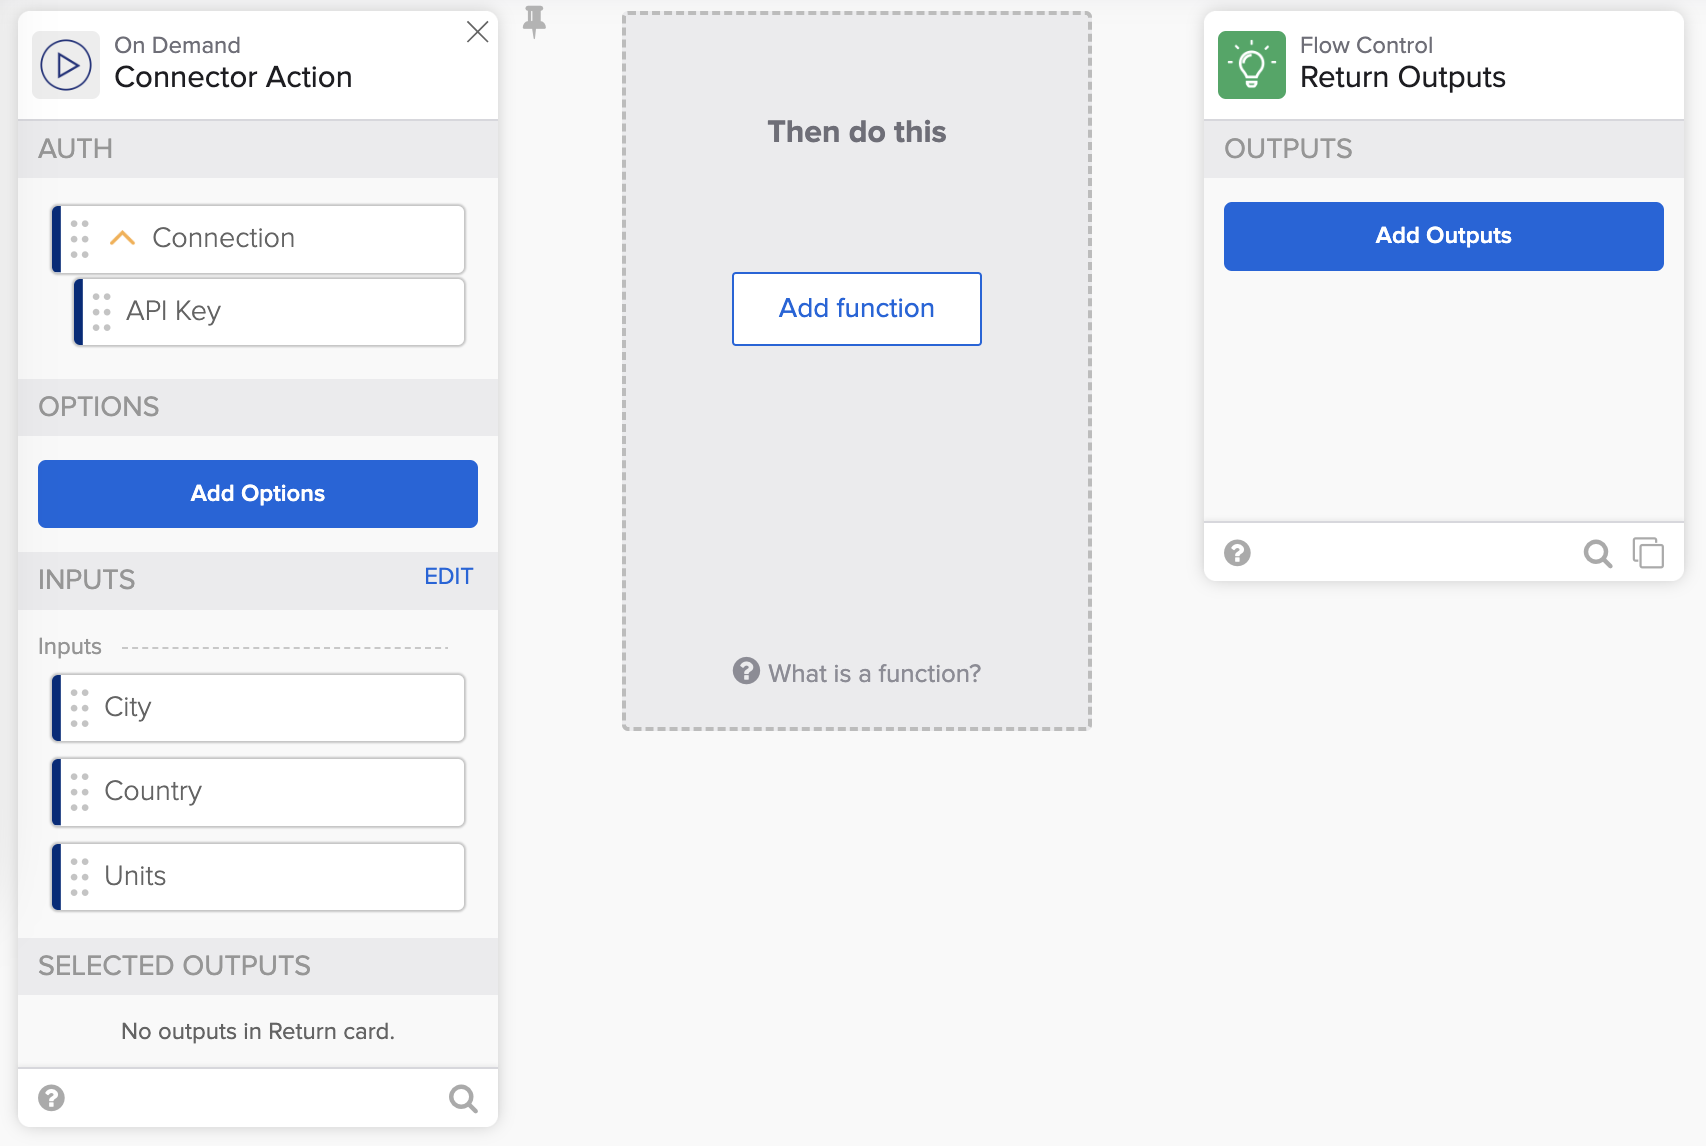This screenshot has width=1706, height=1146.
Task: Open the What is a function? link
Action: pos(874,673)
